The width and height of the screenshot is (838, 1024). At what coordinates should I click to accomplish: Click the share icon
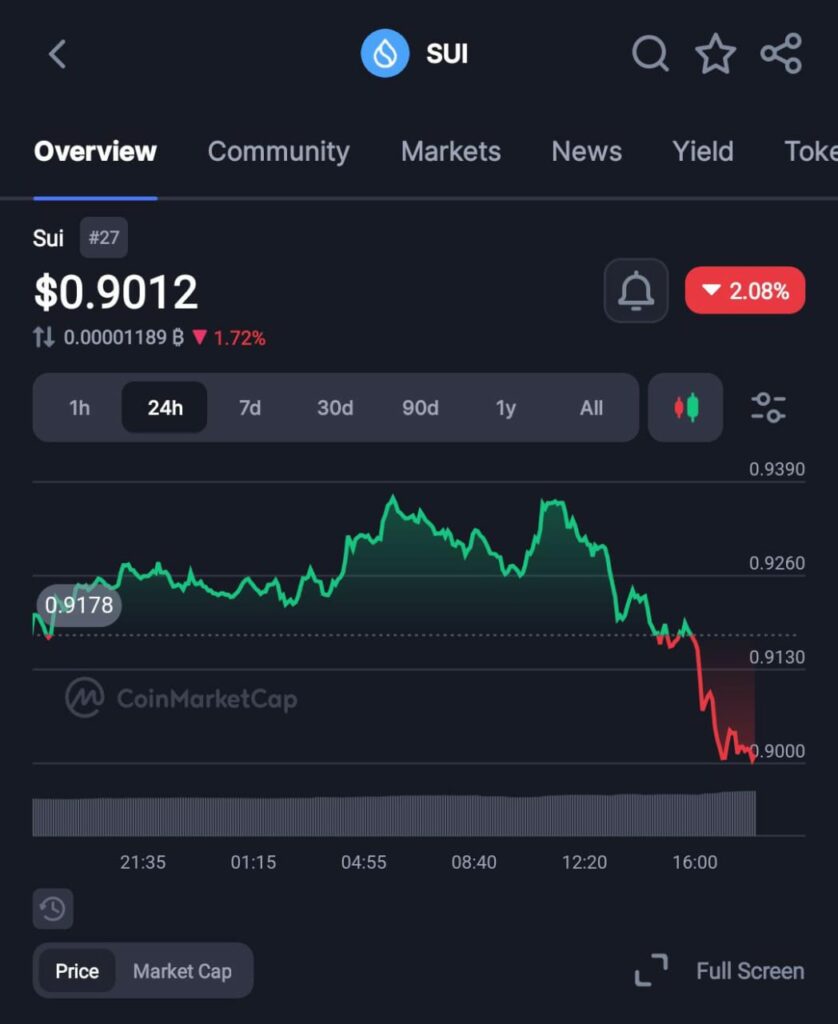tap(781, 55)
